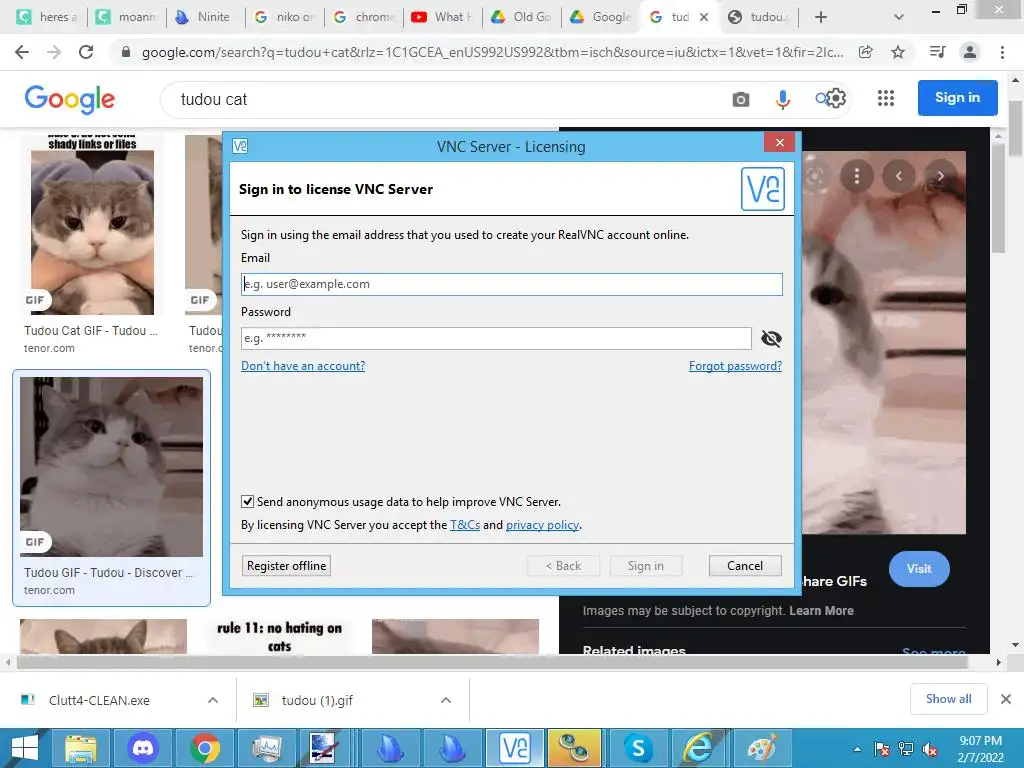Open 'Tudou GIF - Tudou - Discover' thumbnail
This screenshot has height=768, width=1024.
pos(111,467)
